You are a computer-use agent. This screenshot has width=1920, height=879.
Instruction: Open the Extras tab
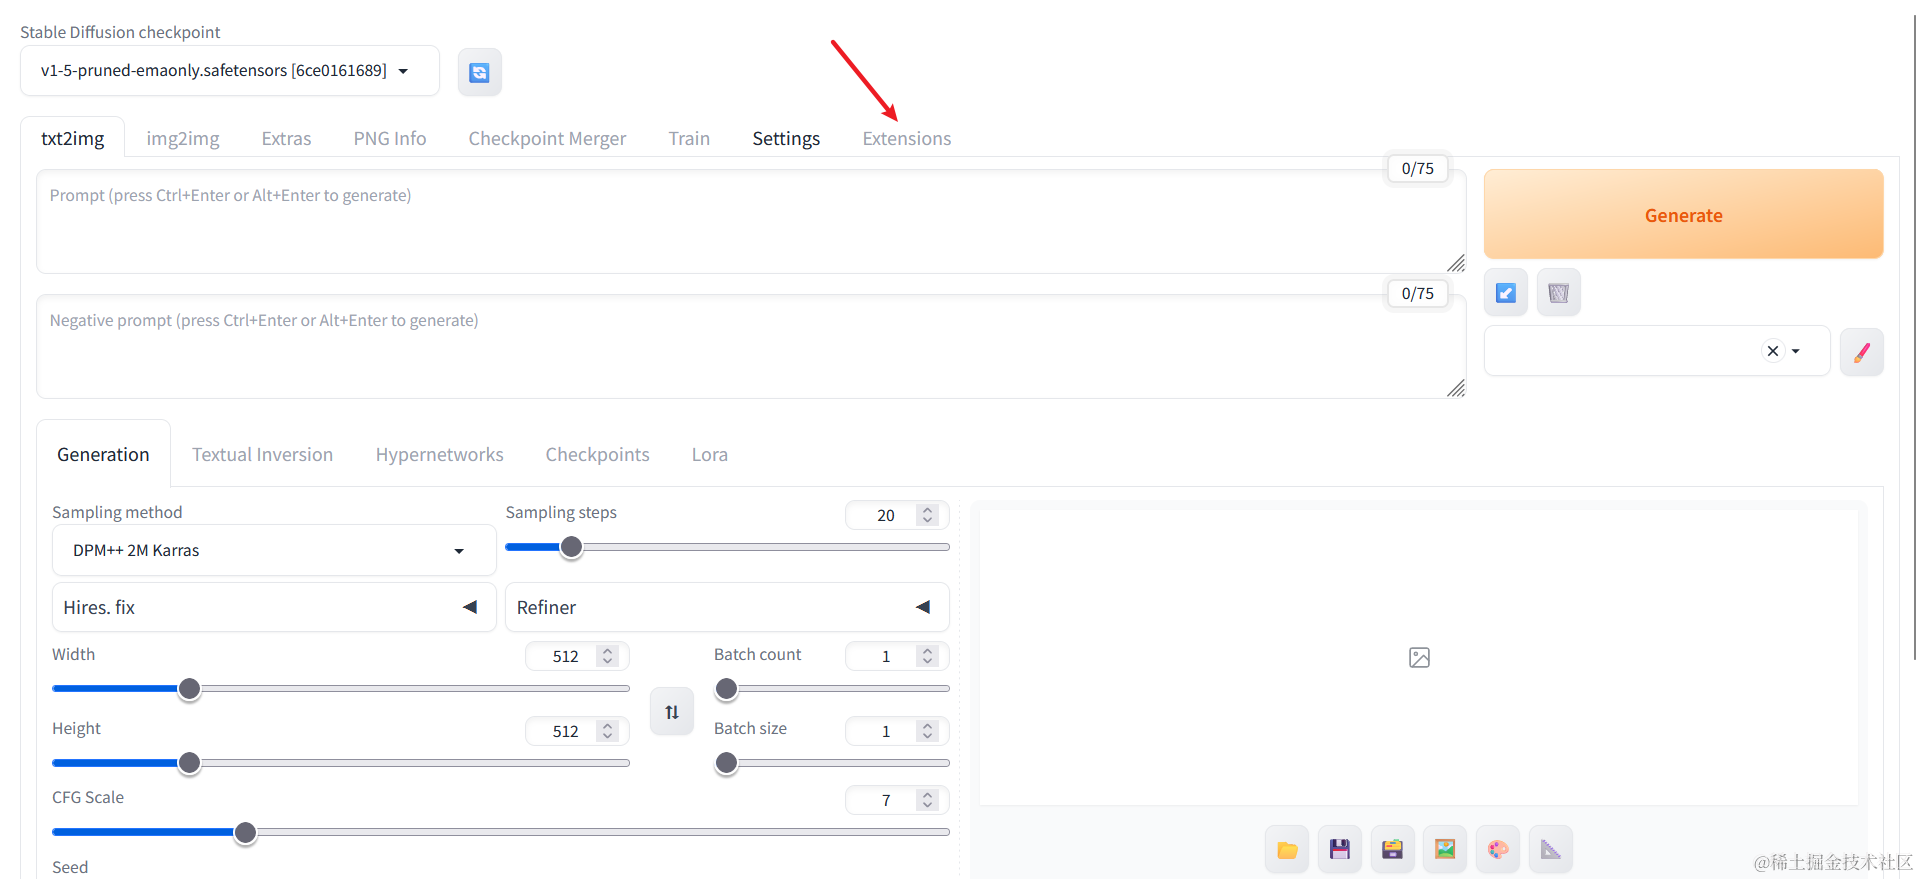pos(286,138)
